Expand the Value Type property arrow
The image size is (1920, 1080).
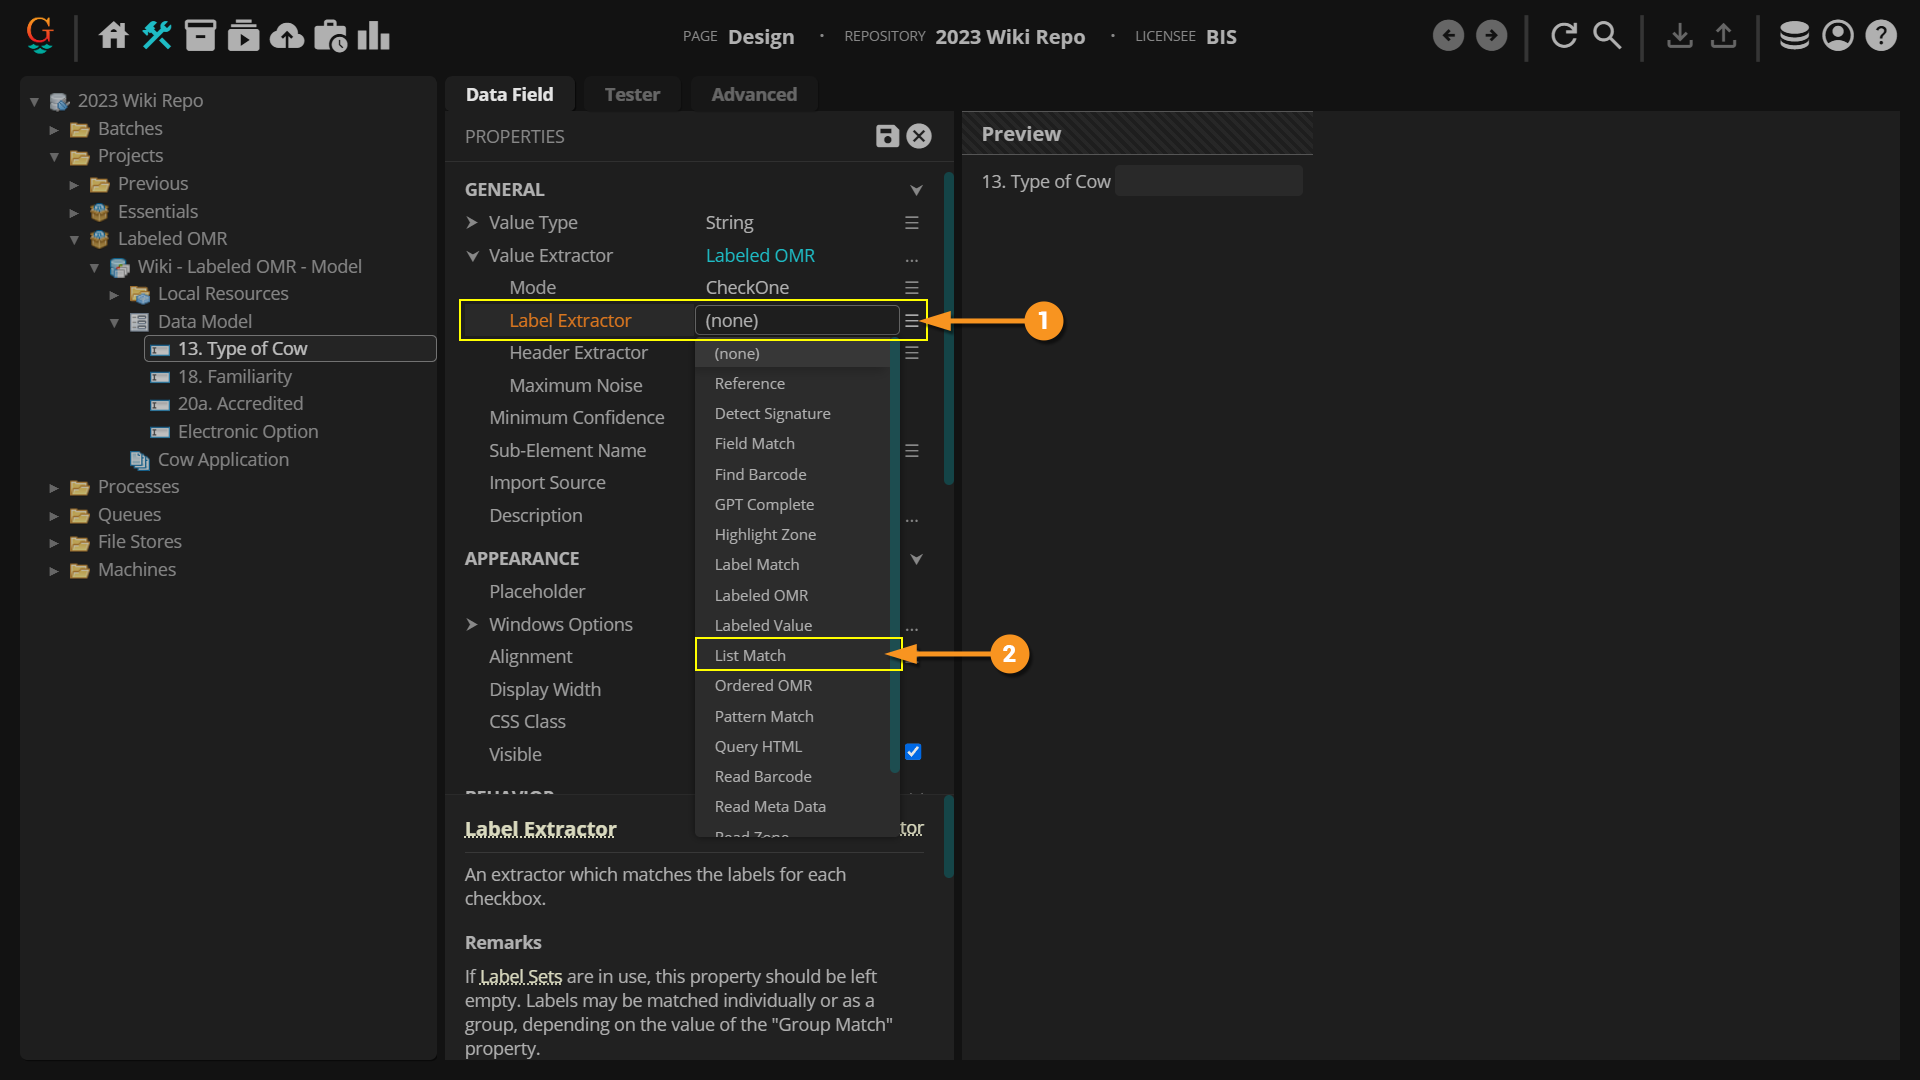coord(472,223)
